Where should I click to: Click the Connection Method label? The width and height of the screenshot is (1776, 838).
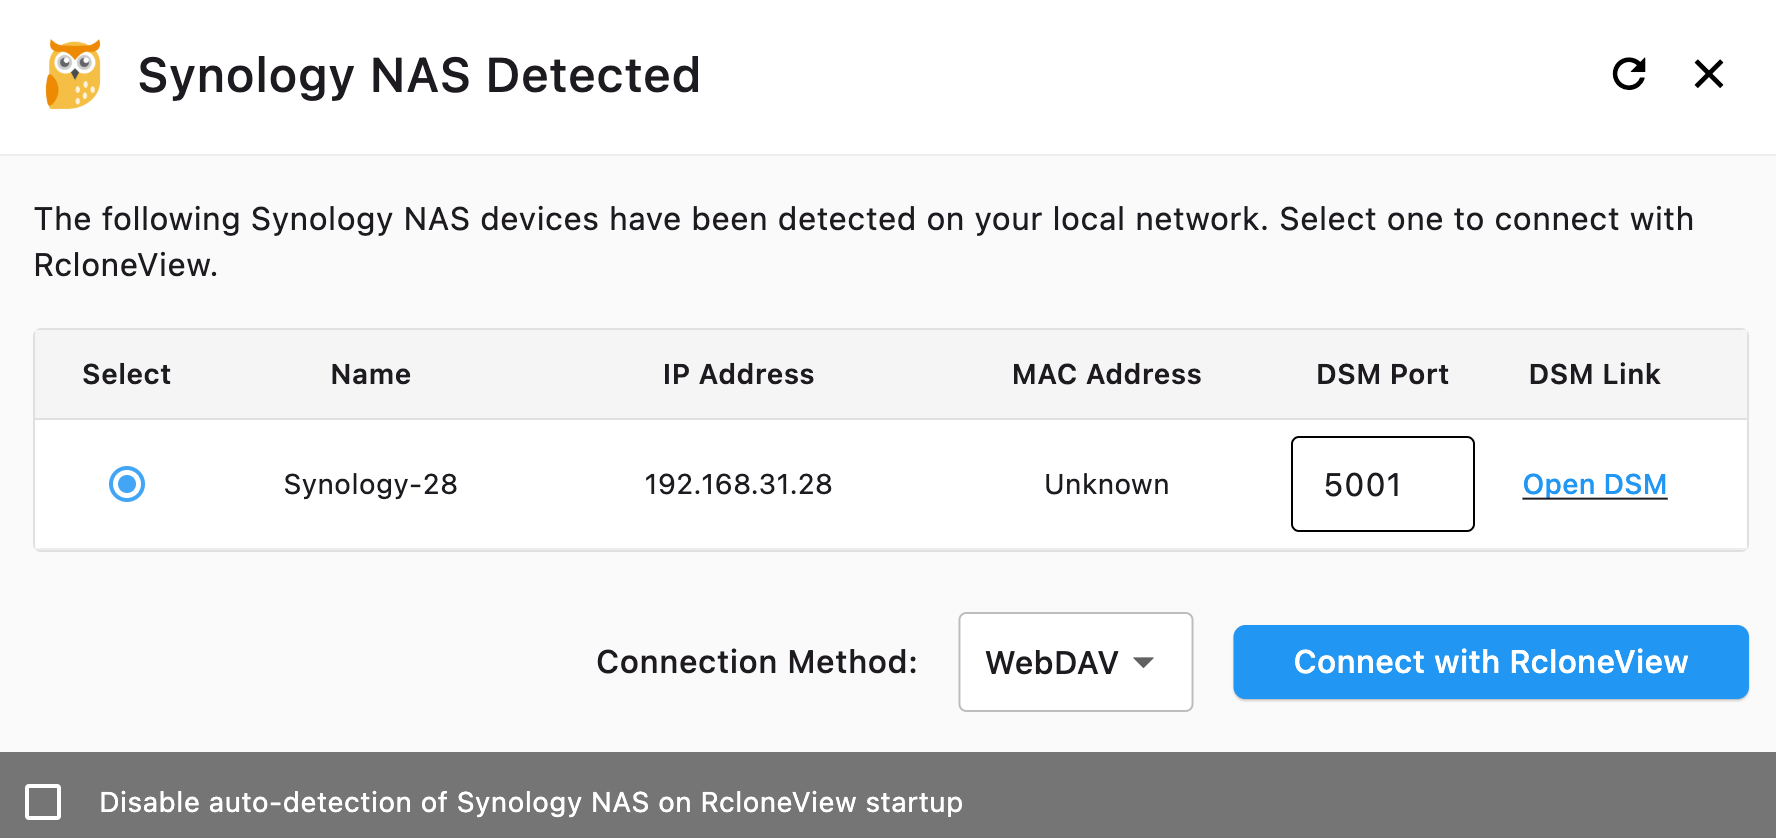(x=756, y=662)
